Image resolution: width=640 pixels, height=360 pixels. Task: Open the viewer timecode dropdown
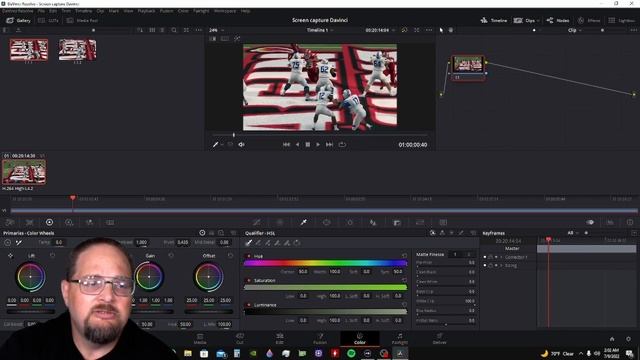tap(380, 30)
